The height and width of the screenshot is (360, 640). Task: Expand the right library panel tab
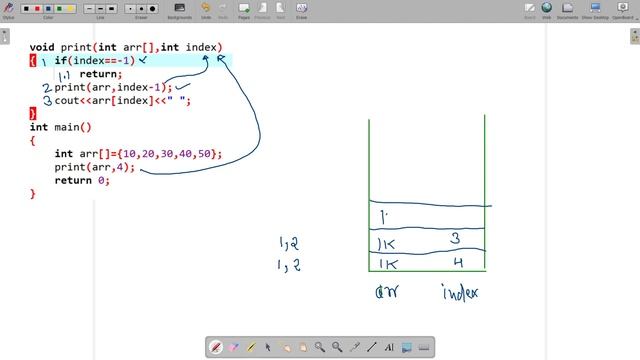(635, 36)
